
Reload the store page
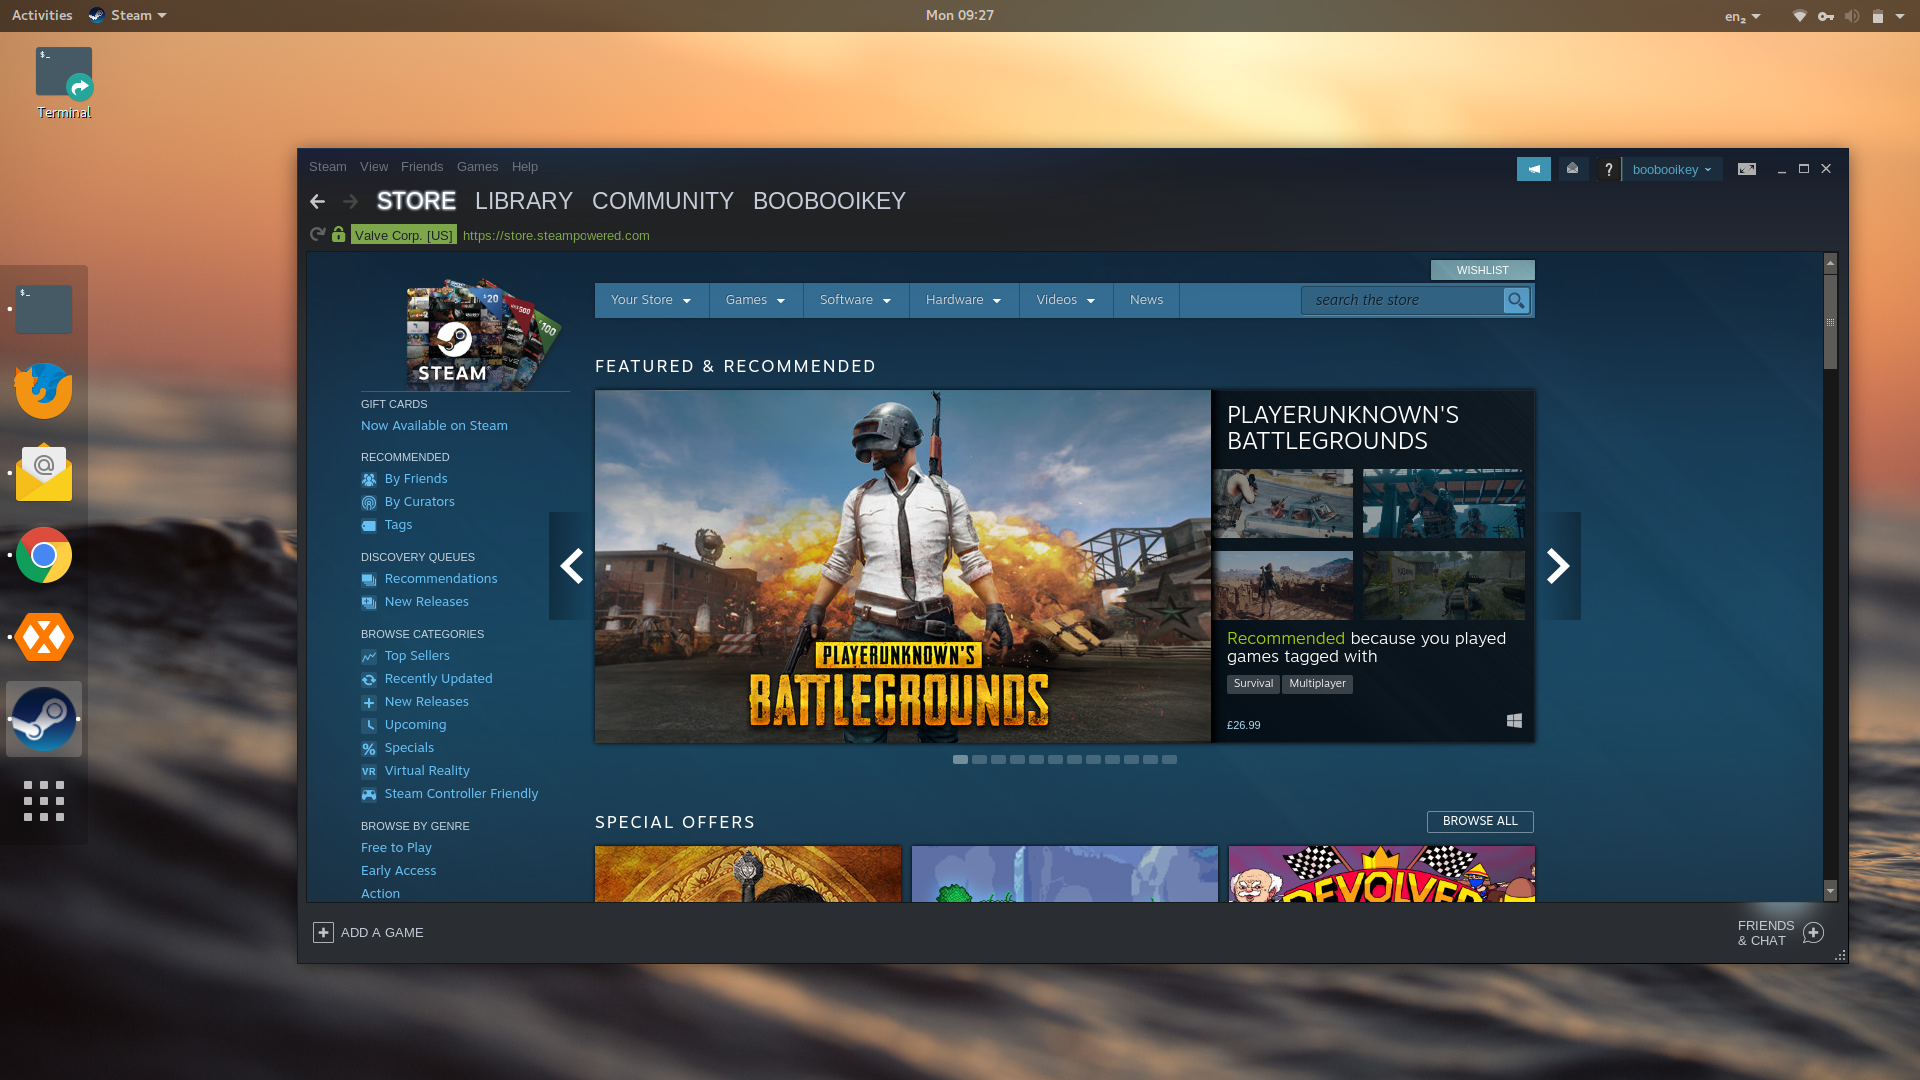point(318,234)
